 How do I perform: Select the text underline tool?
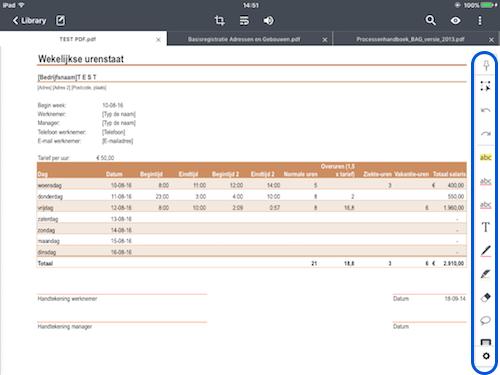click(x=486, y=181)
